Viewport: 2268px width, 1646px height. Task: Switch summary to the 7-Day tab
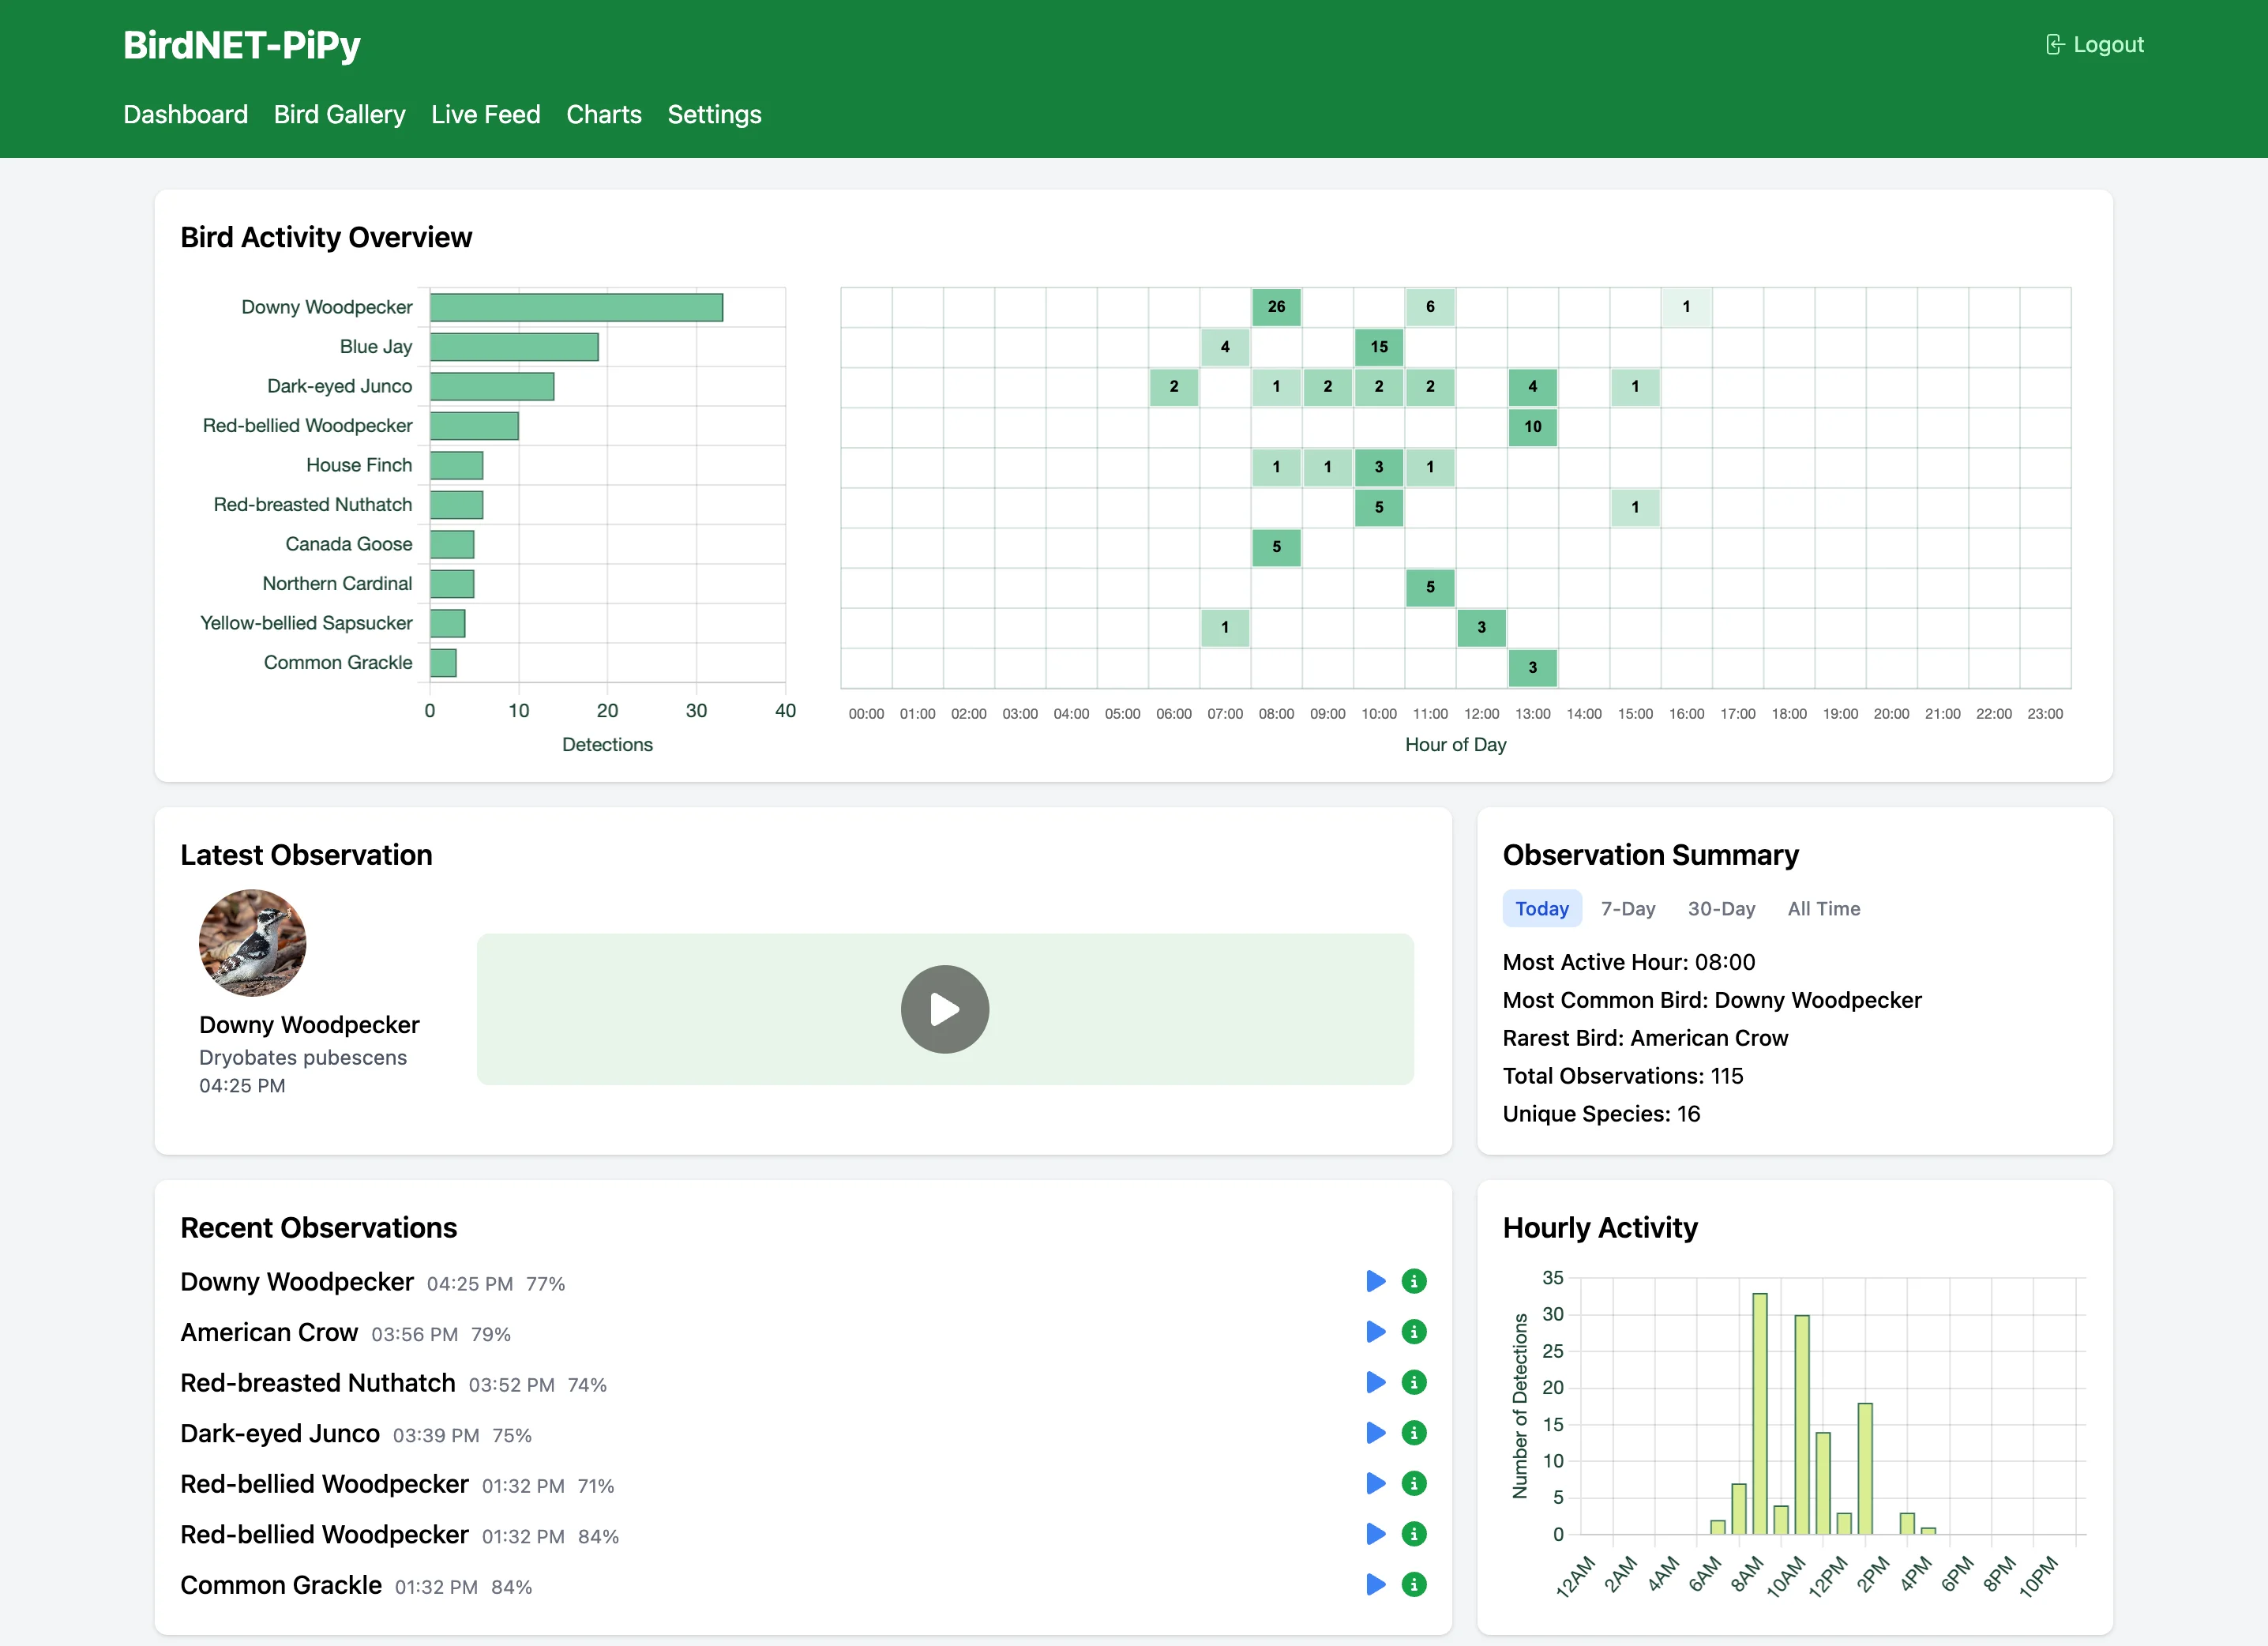point(1627,908)
